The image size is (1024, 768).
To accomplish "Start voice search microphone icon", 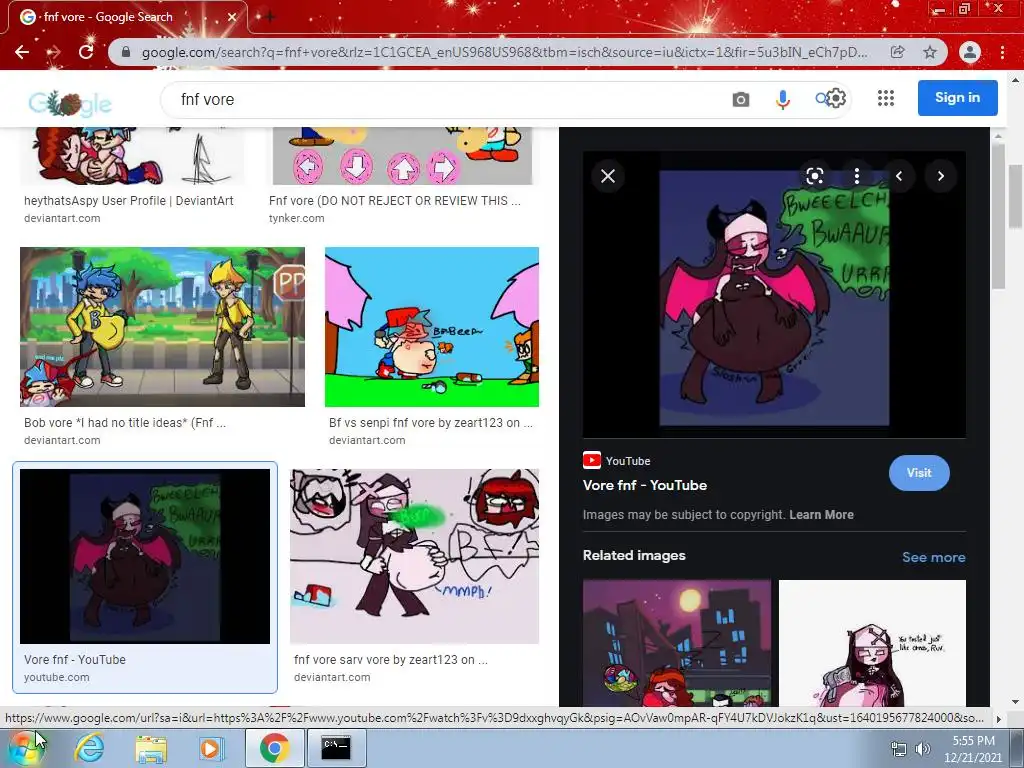I will 782,99.
